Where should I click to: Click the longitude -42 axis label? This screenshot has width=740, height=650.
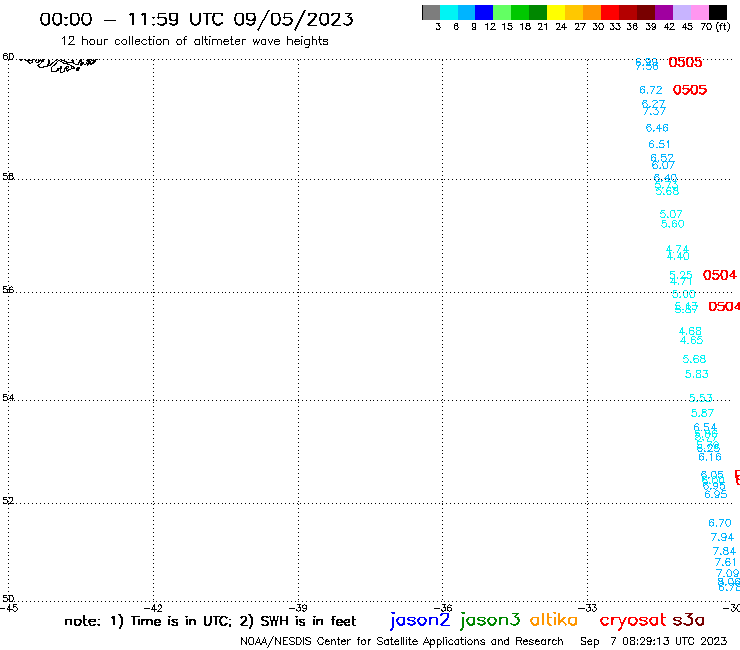pyautogui.click(x=153, y=608)
